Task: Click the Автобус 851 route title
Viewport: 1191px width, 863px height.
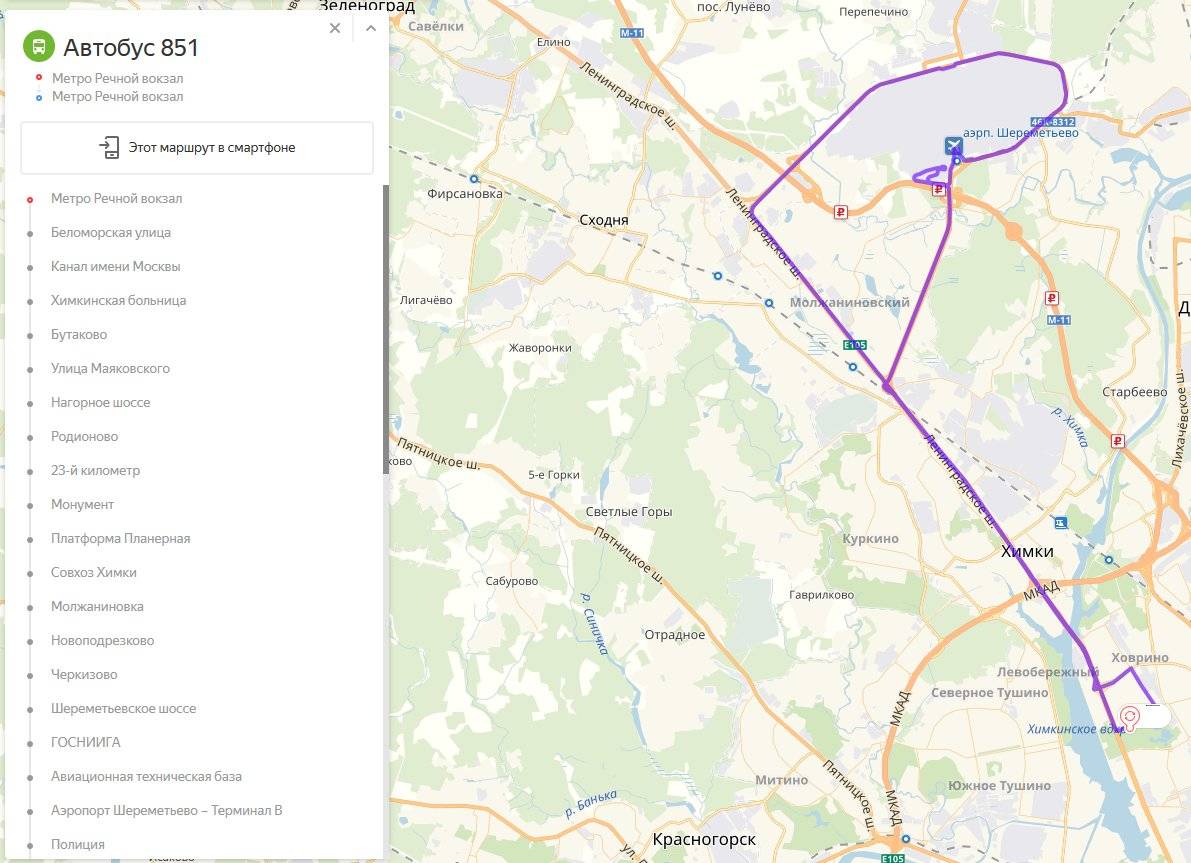Action: click(x=131, y=47)
